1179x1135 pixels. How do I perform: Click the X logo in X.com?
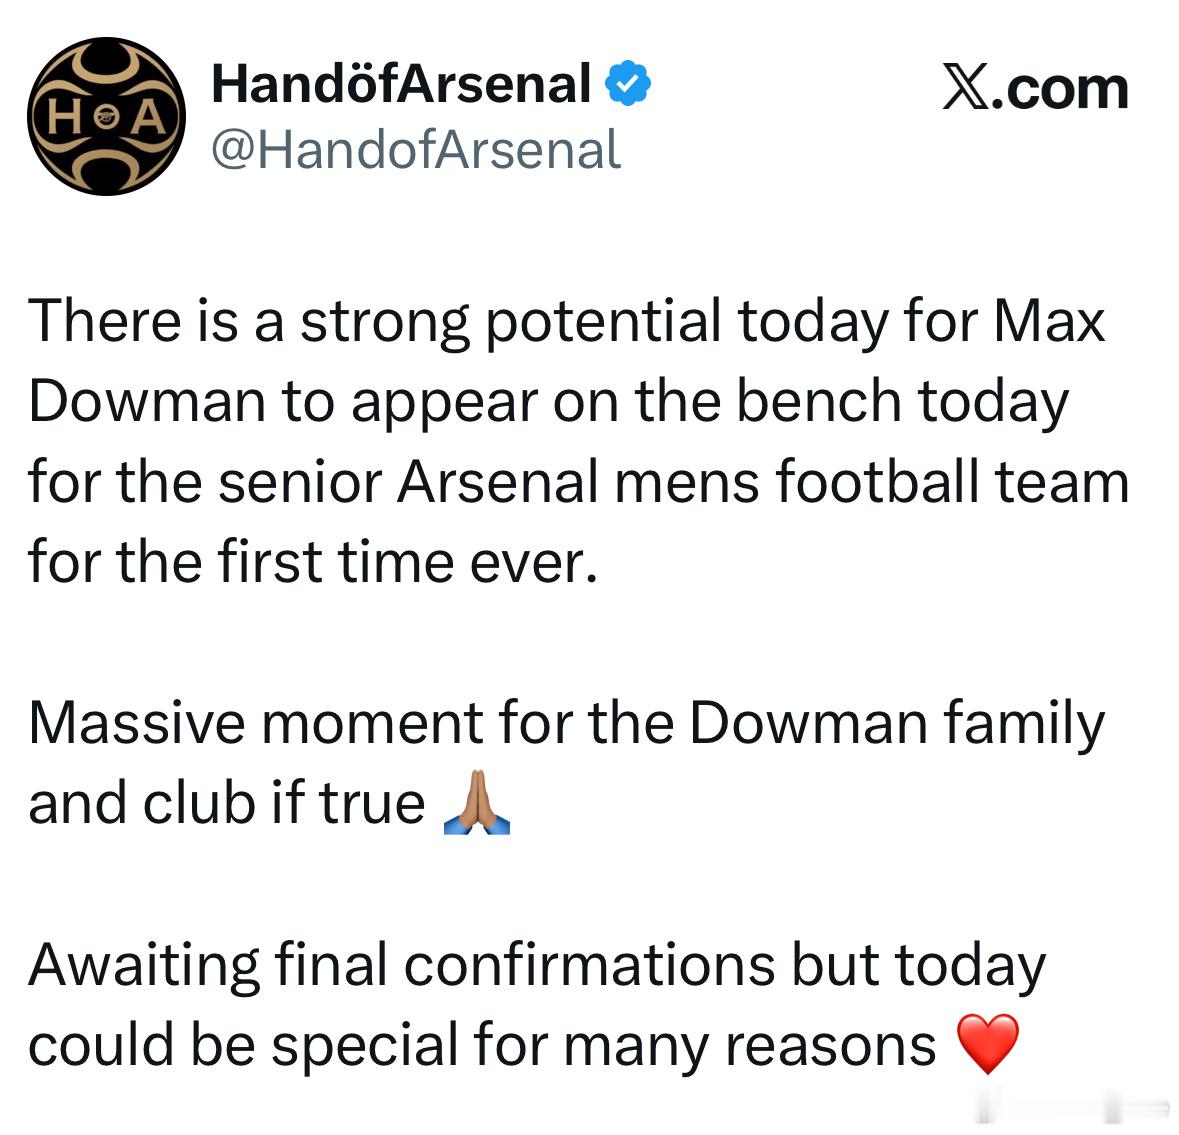[965, 90]
